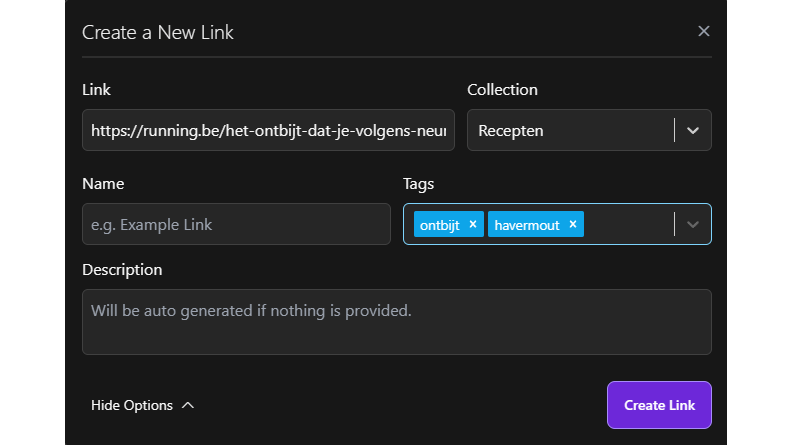Click the empty area in Tags field
Image resolution: width=791 pixels, height=445 pixels.
coord(628,224)
